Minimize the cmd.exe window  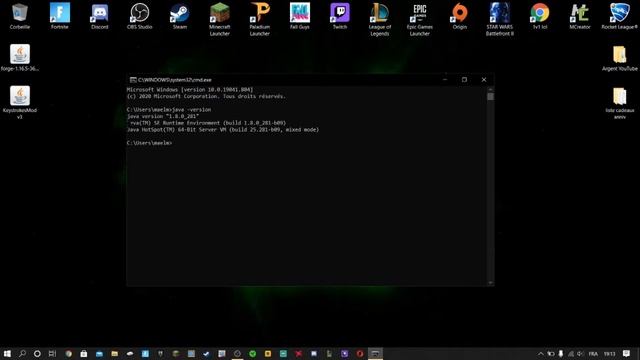[445, 80]
